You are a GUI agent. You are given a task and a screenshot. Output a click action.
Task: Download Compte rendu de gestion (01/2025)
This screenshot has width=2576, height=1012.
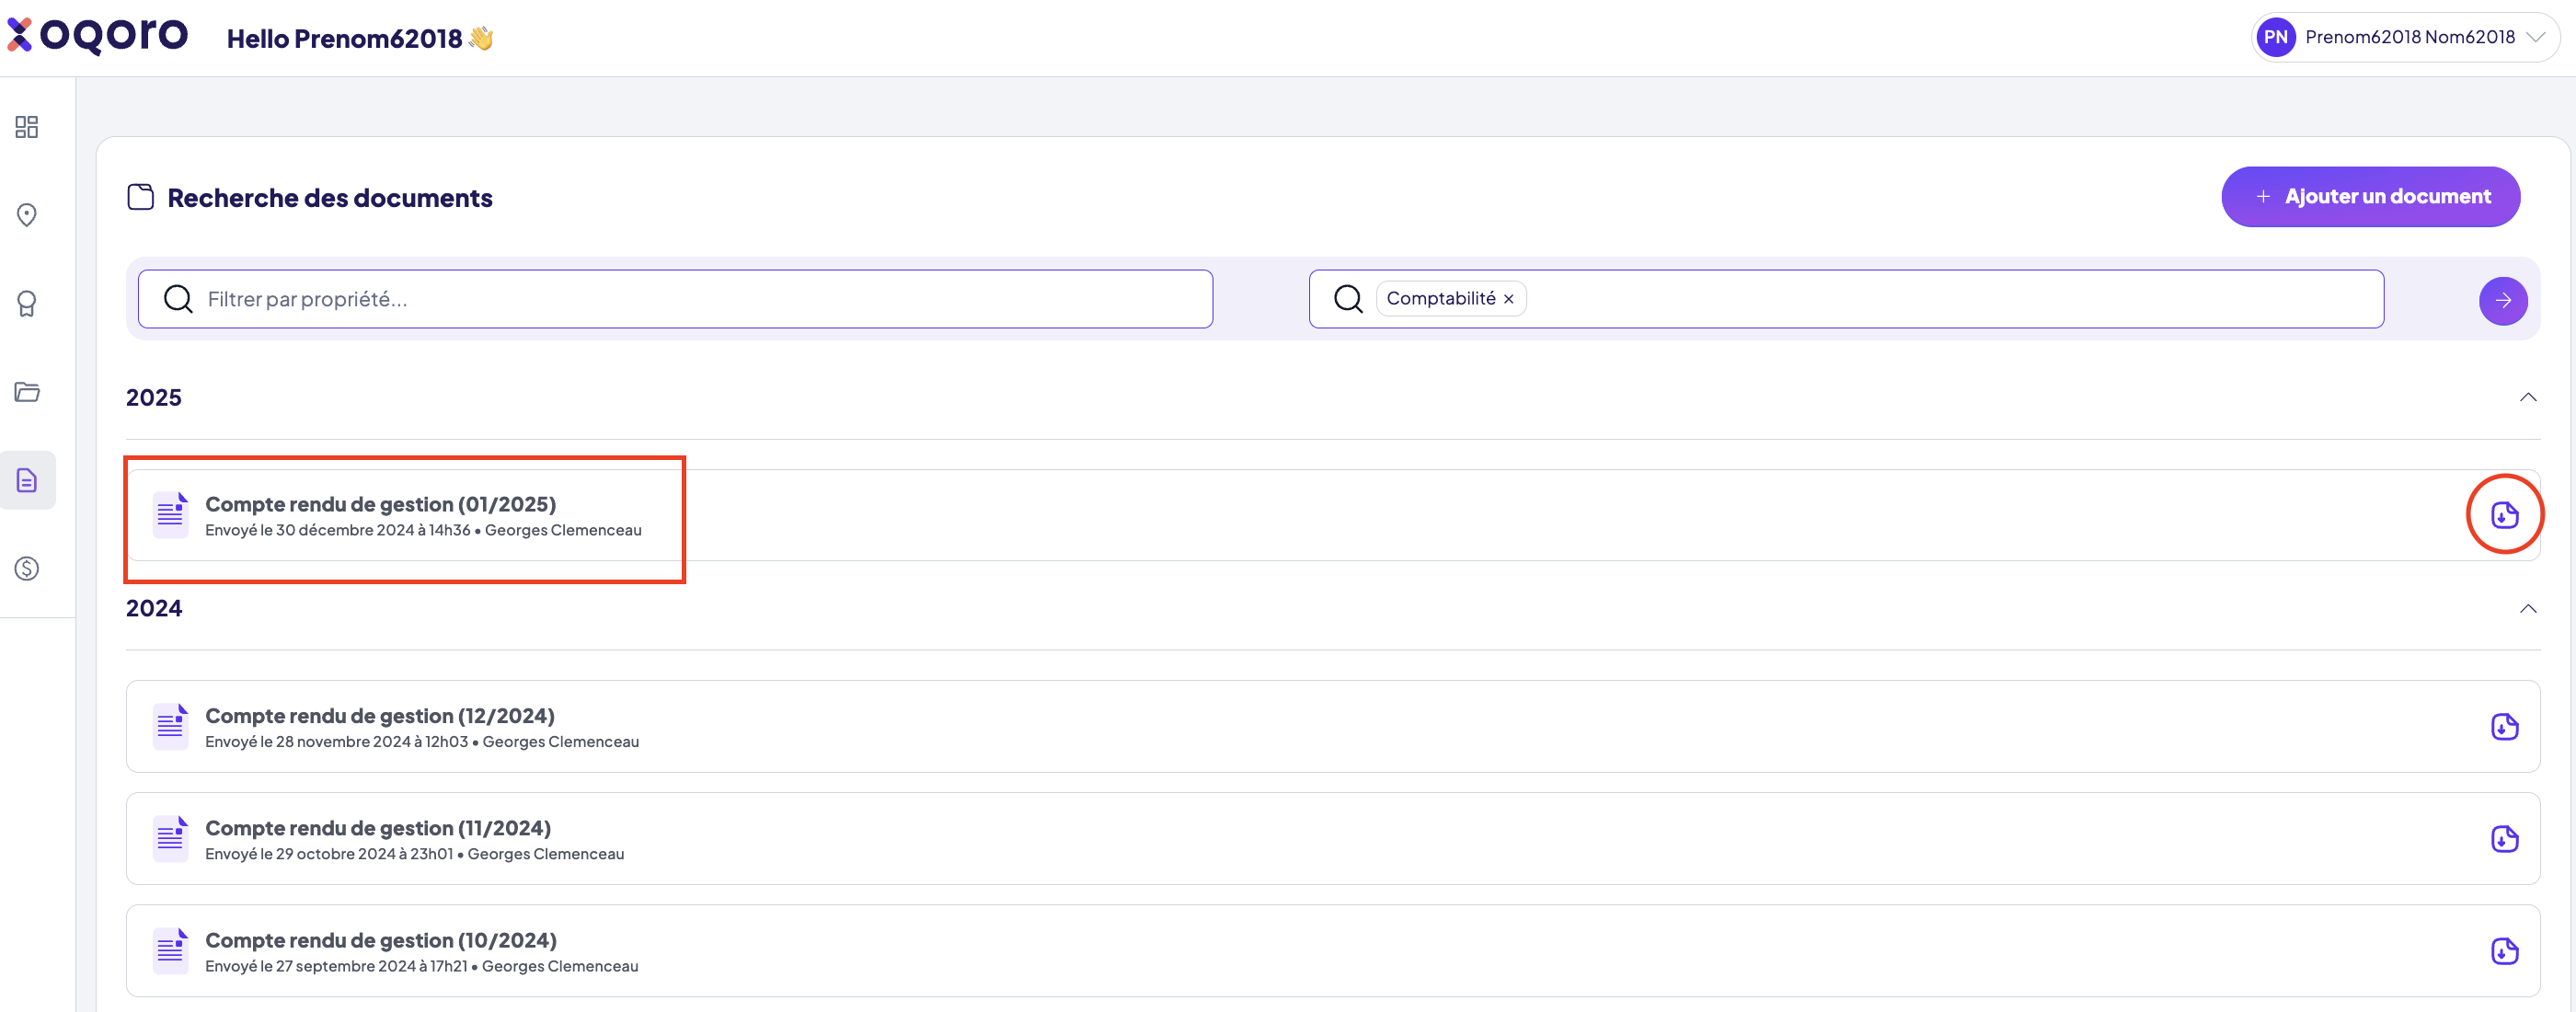[x=2504, y=515]
